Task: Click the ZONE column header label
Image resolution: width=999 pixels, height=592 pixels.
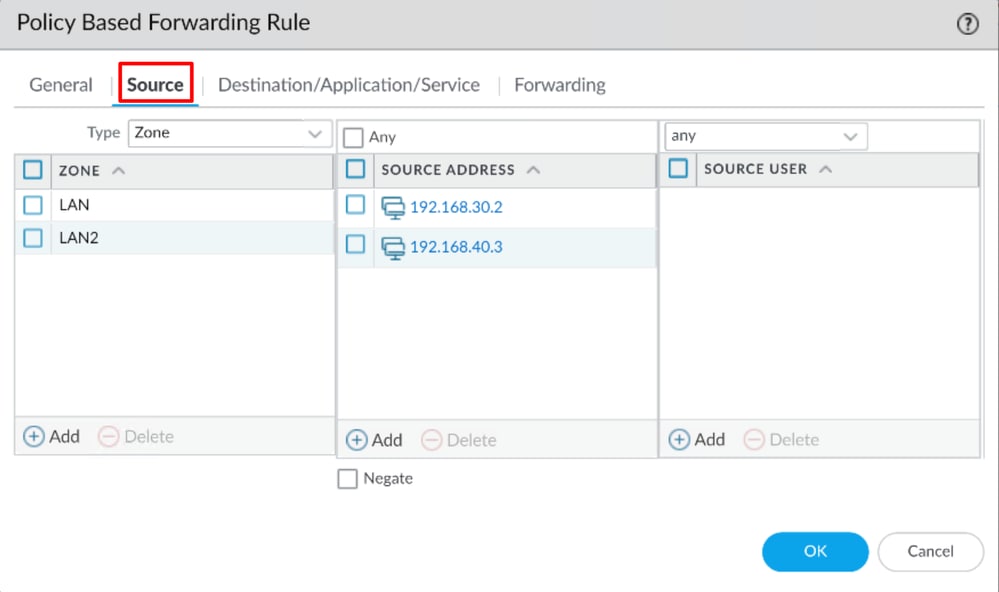Action: tap(80, 171)
